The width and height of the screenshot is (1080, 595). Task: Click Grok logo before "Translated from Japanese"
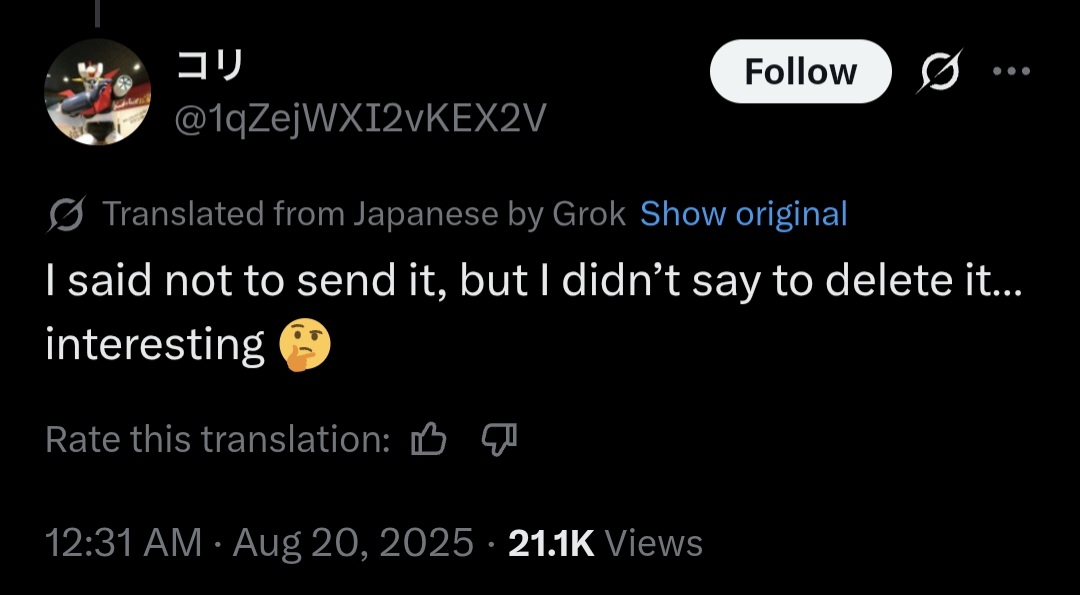pos(69,214)
